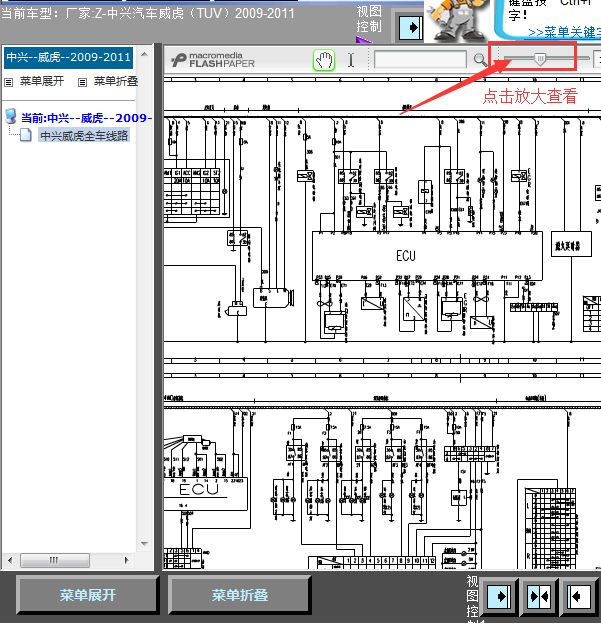Select the FlashPaper text selection I-beam tool

coord(351,60)
